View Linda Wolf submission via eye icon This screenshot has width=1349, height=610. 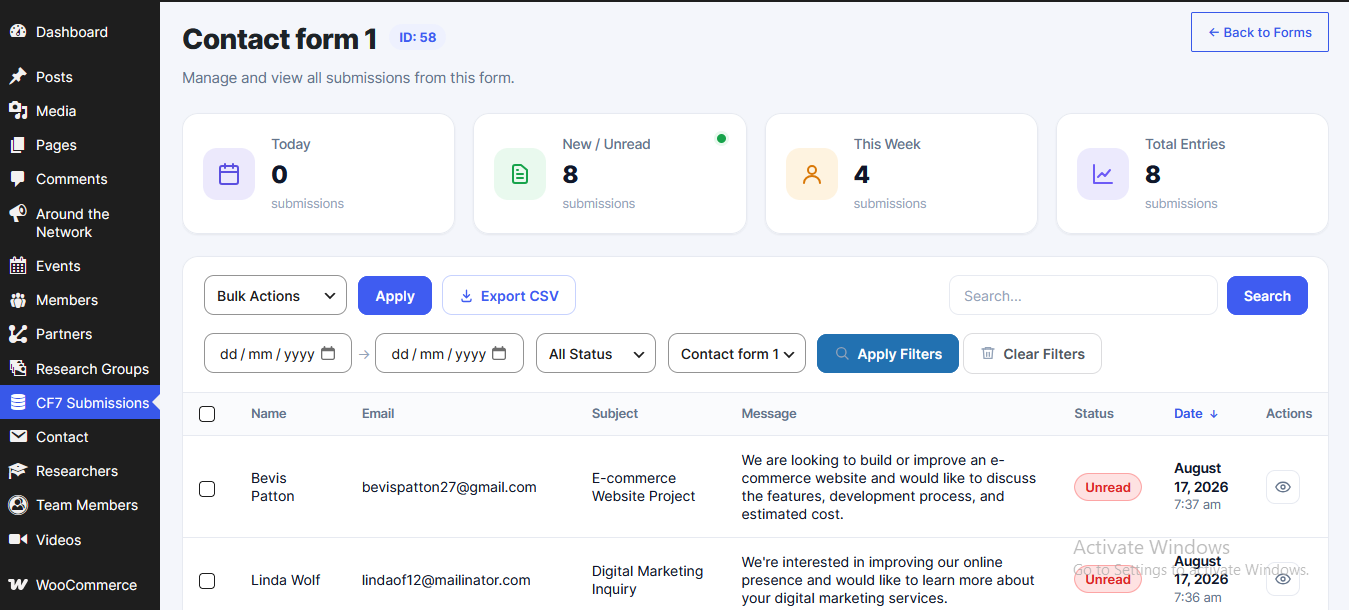point(1283,578)
